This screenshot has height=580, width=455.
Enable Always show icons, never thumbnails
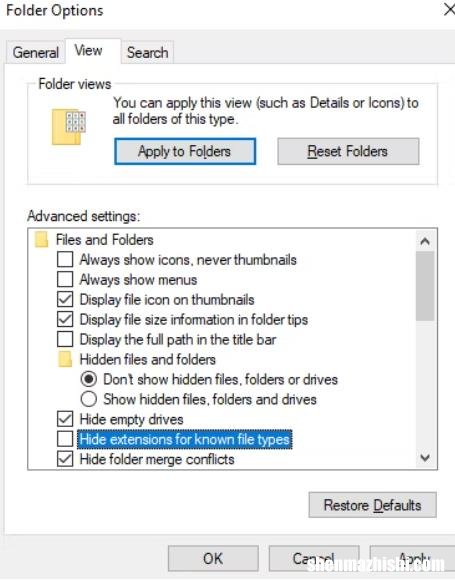(x=65, y=260)
